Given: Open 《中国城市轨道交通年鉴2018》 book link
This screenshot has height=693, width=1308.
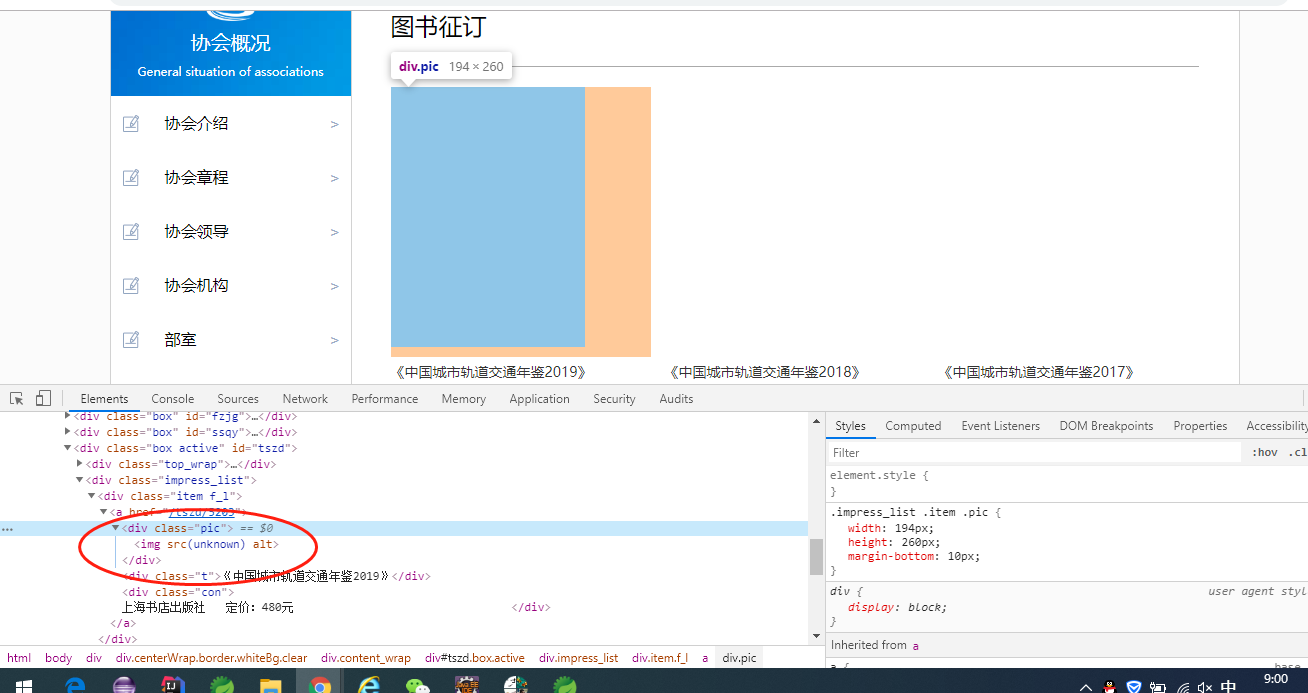Looking at the screenshot, I should (764, 372).
